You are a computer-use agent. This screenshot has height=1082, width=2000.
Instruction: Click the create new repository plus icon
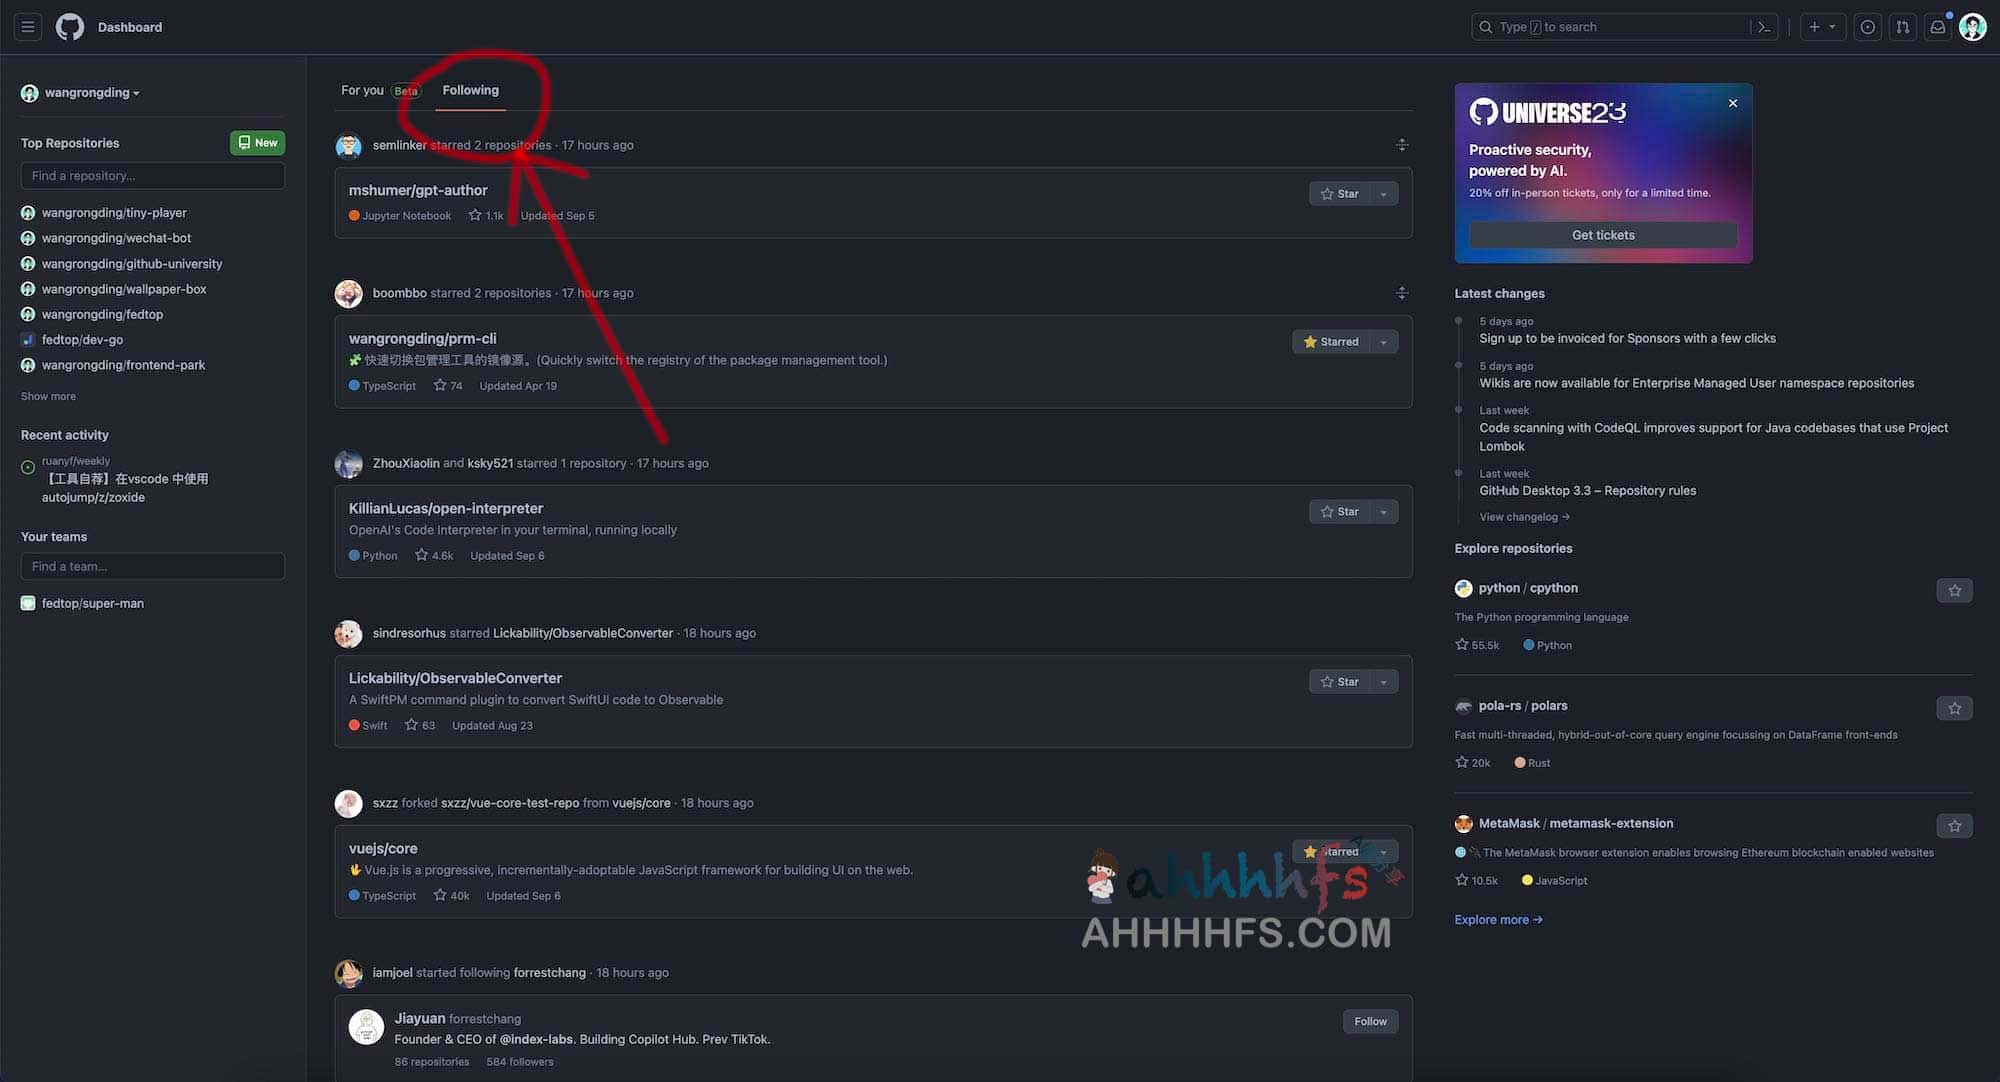click(1811, 25)
